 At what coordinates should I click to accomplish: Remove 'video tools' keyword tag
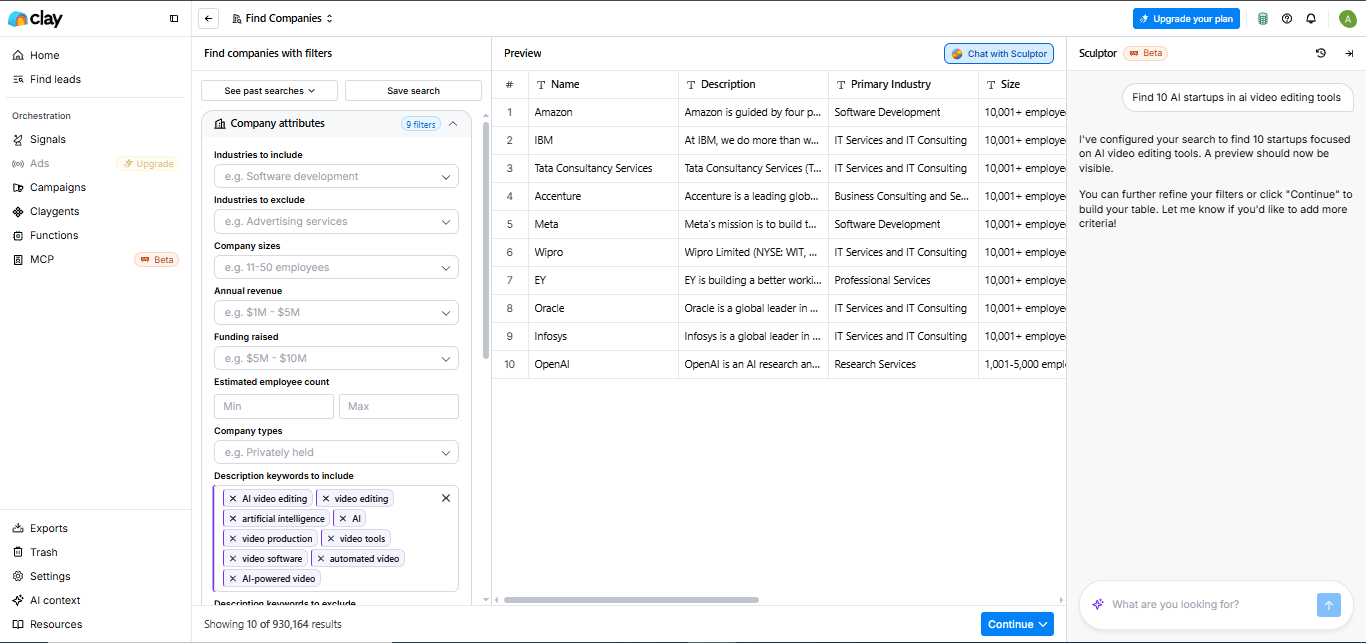(331, 538)
